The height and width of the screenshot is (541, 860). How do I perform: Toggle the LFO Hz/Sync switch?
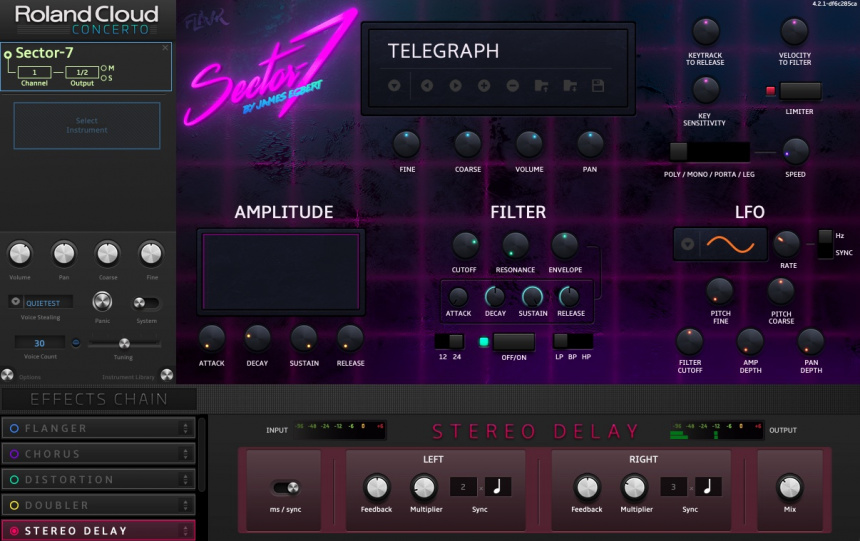(825, 244)
